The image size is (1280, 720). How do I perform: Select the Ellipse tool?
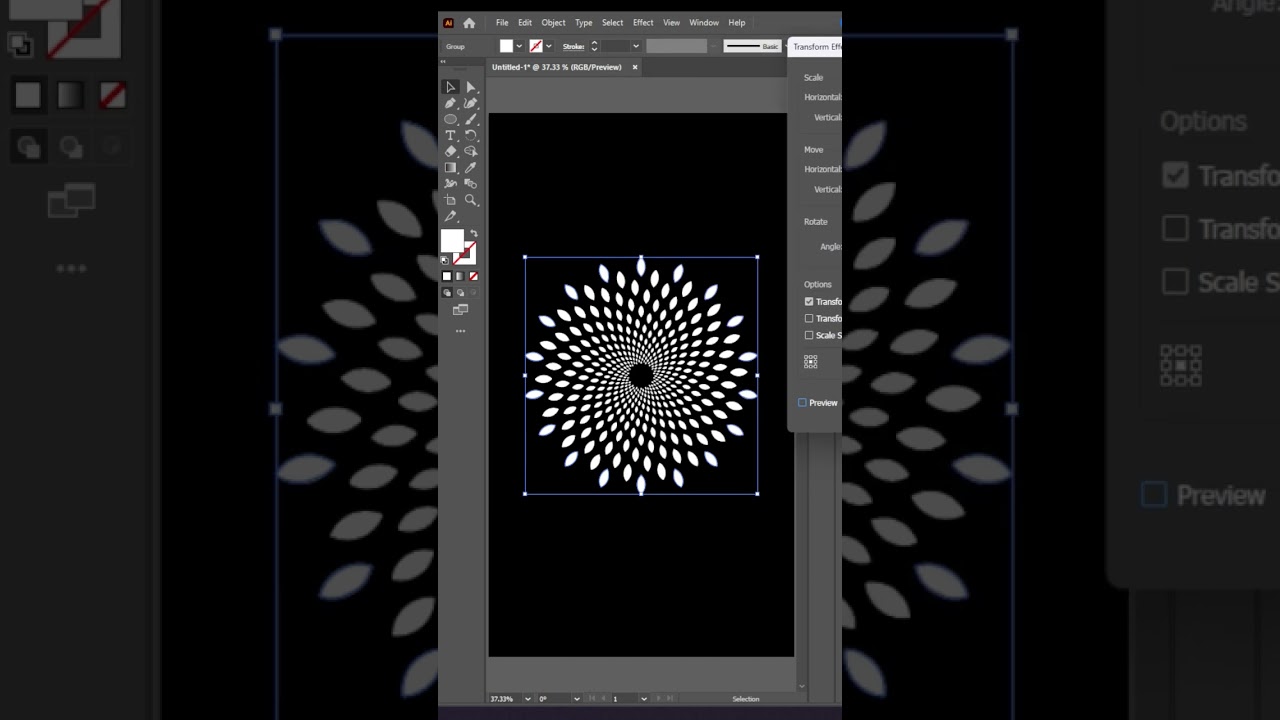(451, 119)
